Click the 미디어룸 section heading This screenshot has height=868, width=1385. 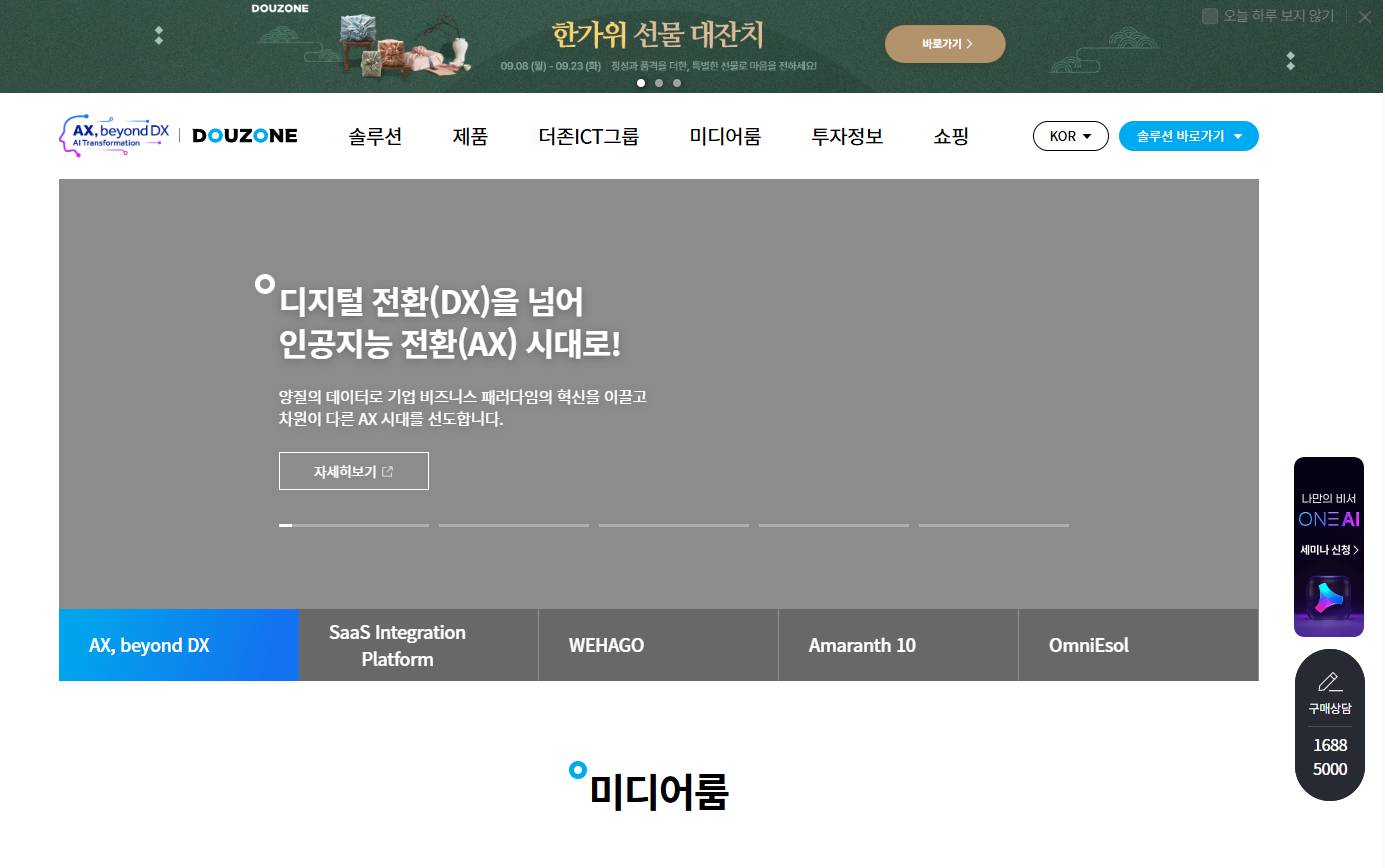tap(658, 792)
